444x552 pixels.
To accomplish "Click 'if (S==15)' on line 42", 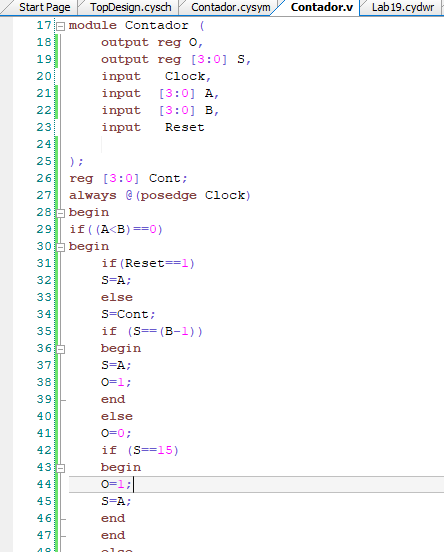I will coord(140,450).
